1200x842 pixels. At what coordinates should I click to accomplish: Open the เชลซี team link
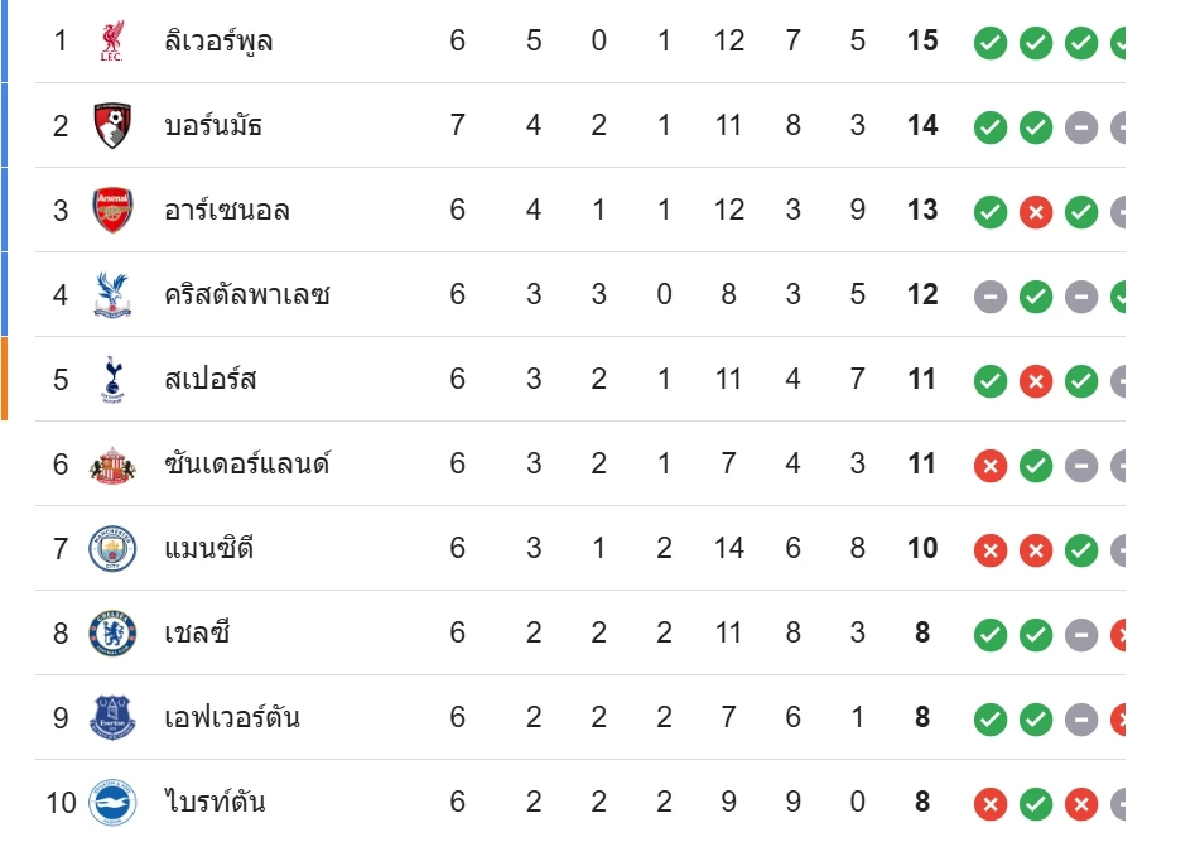pyautogui.click(x=198, y=633)
